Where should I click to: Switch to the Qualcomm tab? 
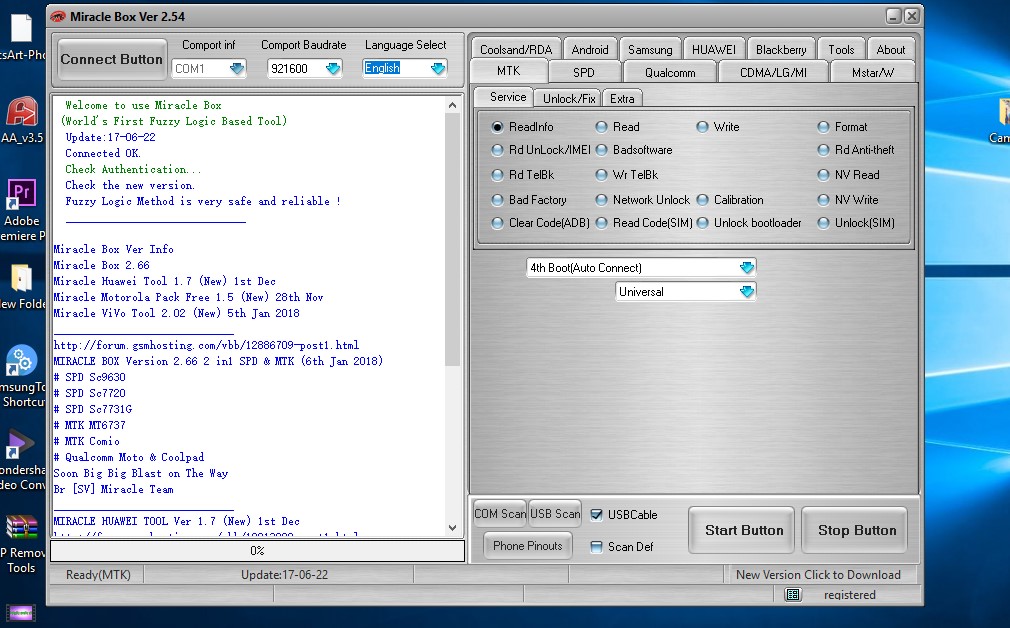(x=670, y=73)
